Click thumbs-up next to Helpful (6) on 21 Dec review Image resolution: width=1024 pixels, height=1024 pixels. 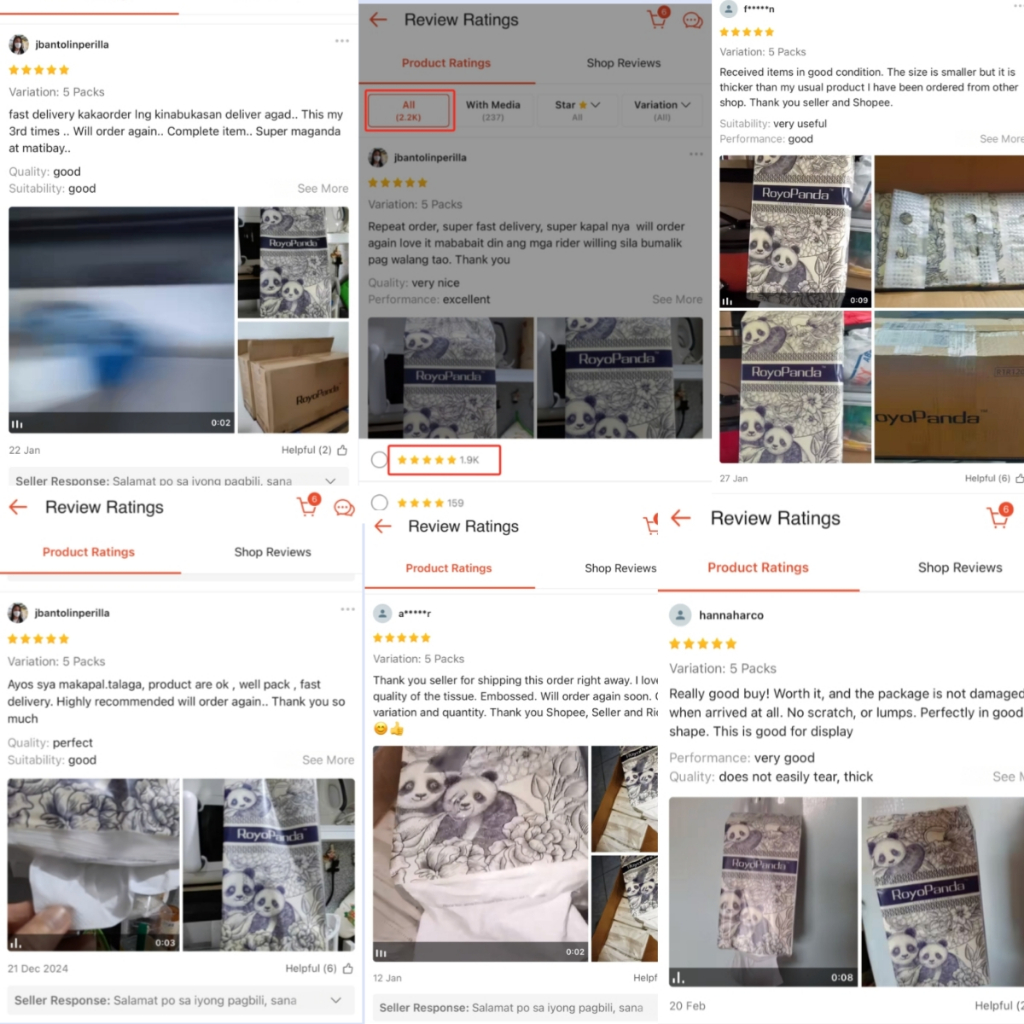(x=347, y=968)
